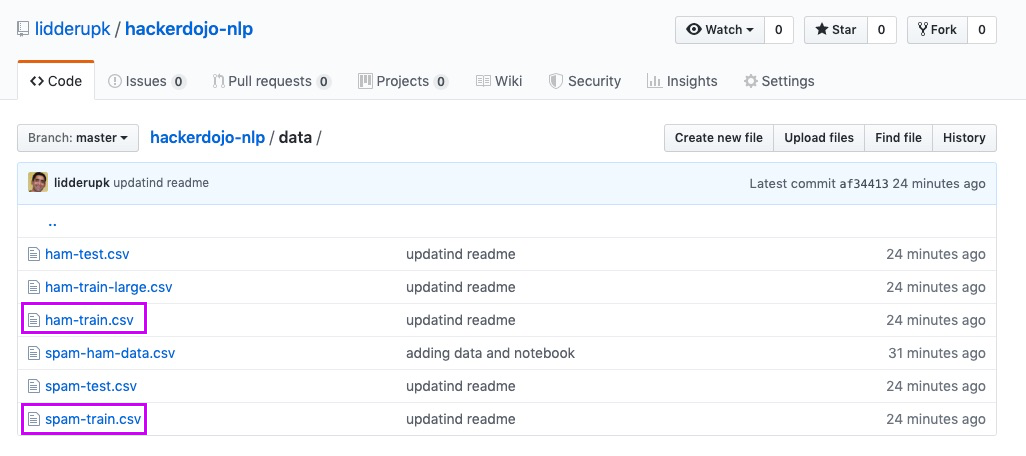Click 'updatind readme' message in the ham-train.csv row
This screenshot has height=456, width=1026.
tap(461, 320)
